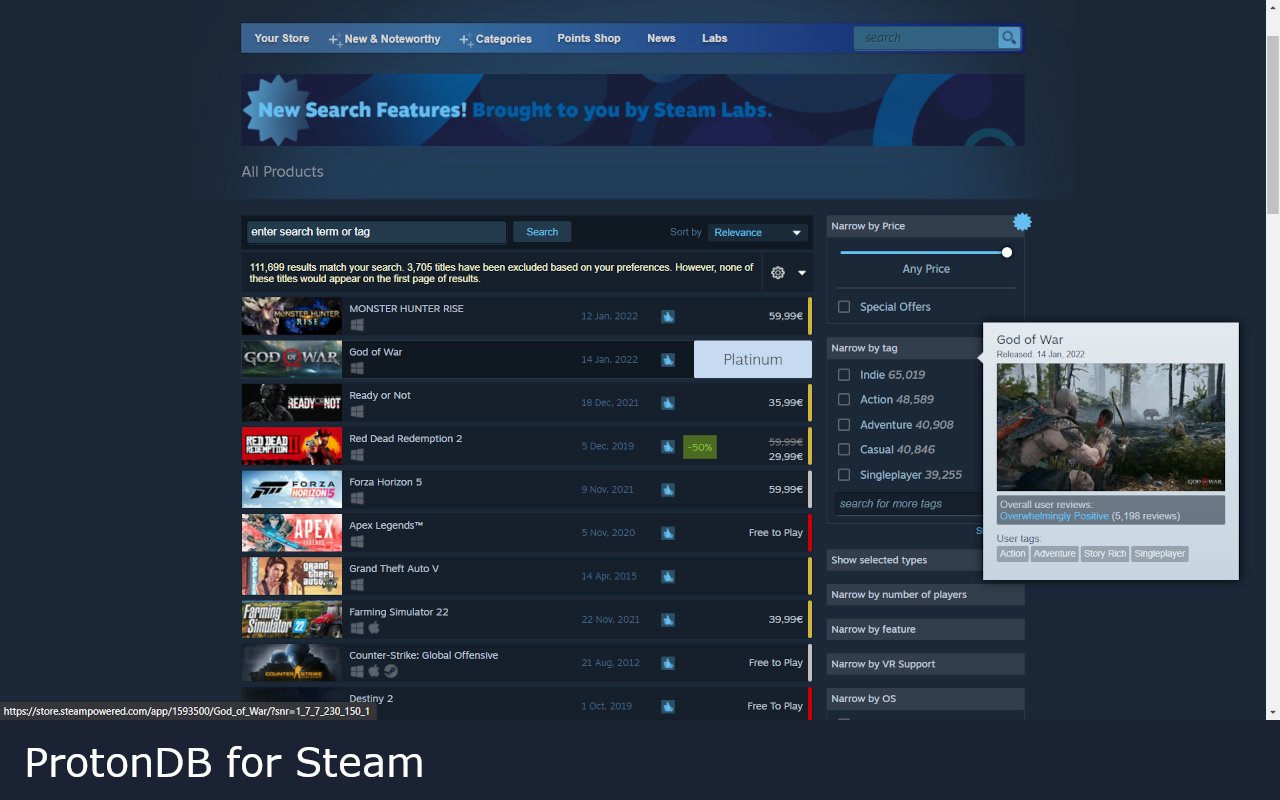Check the Singleplayer tag filter
Viewport: 1280px width, 800px height.
(844, 475)
